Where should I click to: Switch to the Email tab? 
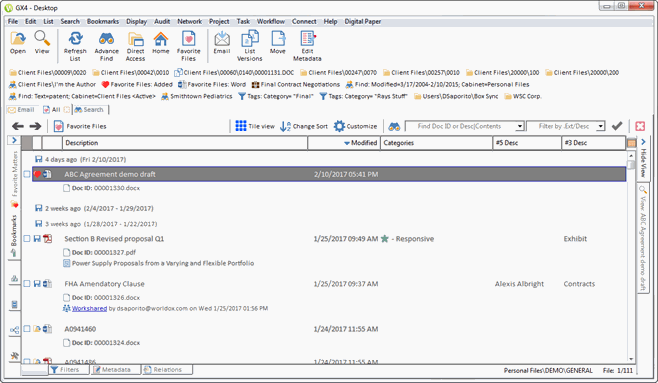21,109
